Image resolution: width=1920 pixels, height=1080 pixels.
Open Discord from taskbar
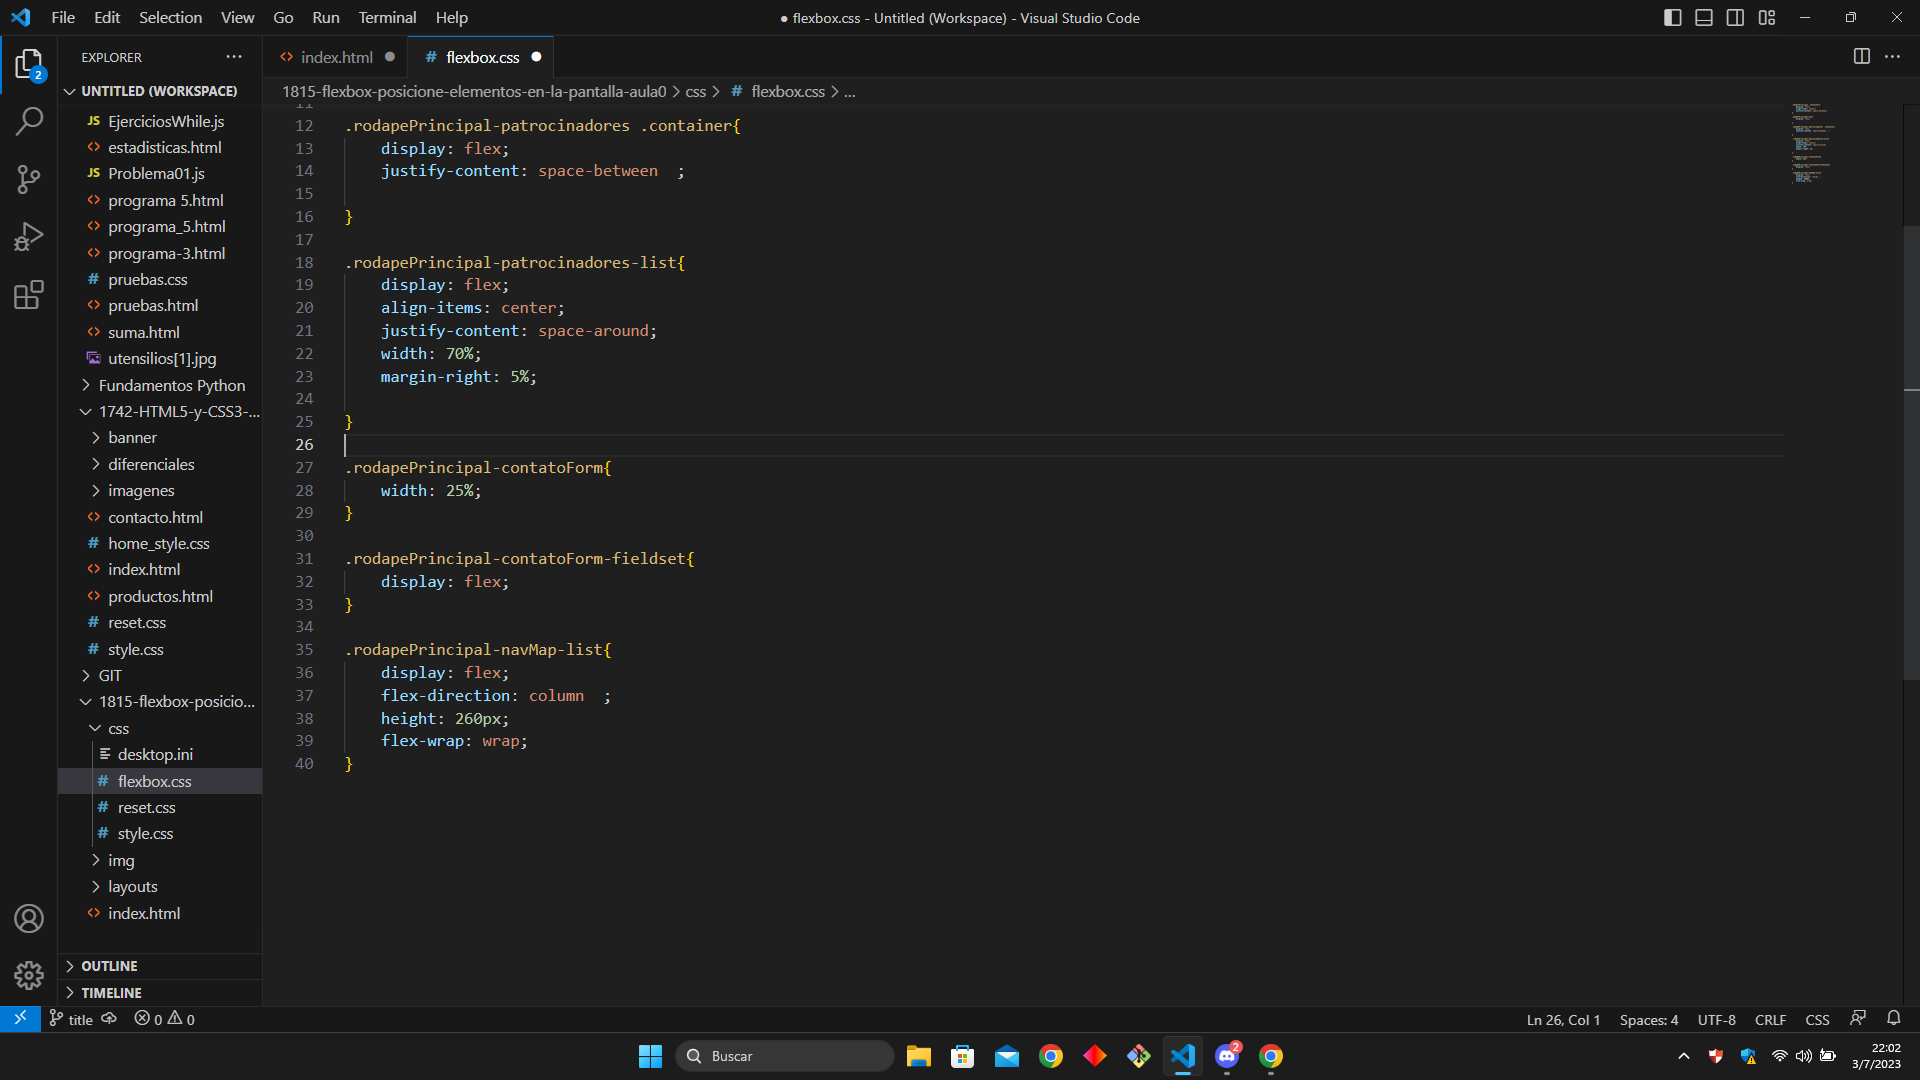pos(1227,1056)
